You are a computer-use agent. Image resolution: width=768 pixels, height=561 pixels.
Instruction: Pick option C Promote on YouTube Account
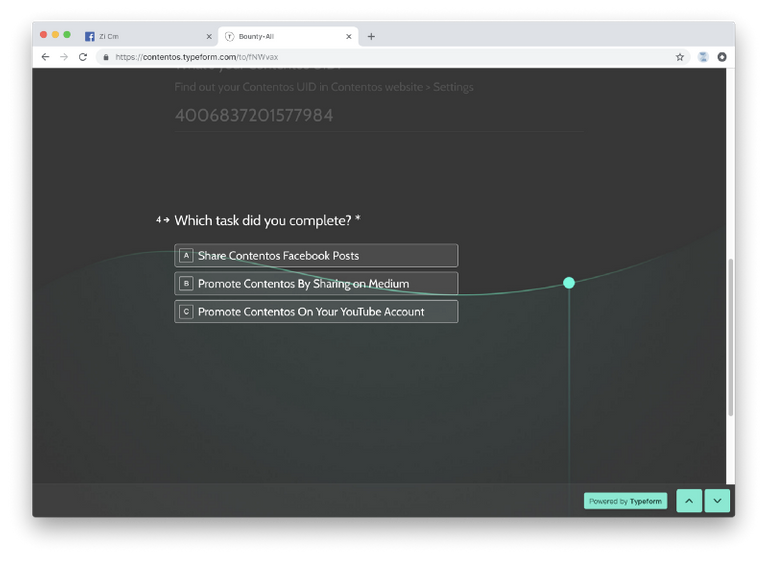click(316, 312)
